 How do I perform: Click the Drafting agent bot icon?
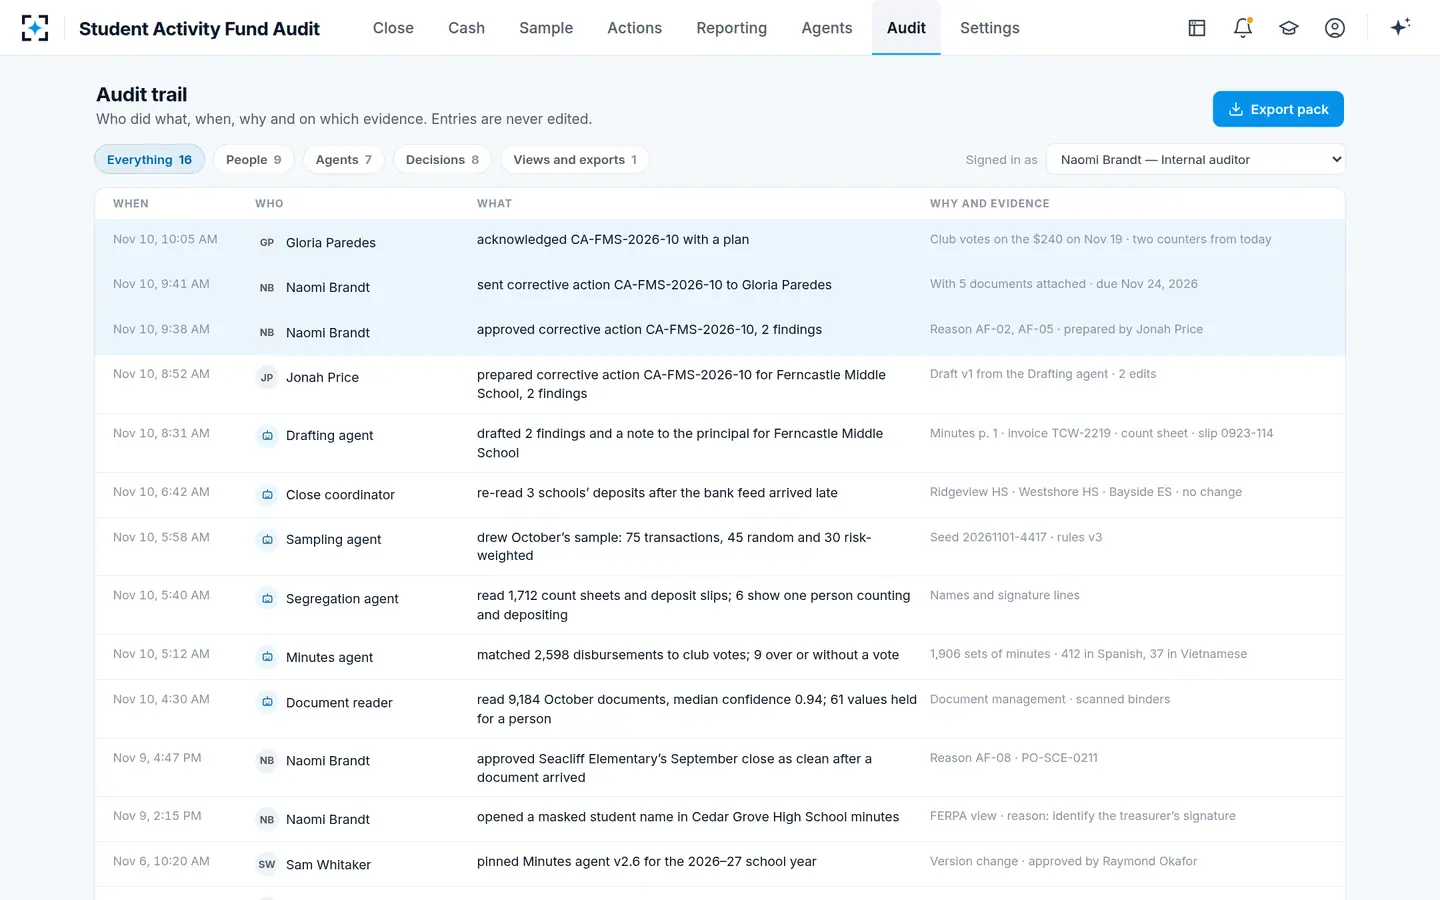coord(267,435)
